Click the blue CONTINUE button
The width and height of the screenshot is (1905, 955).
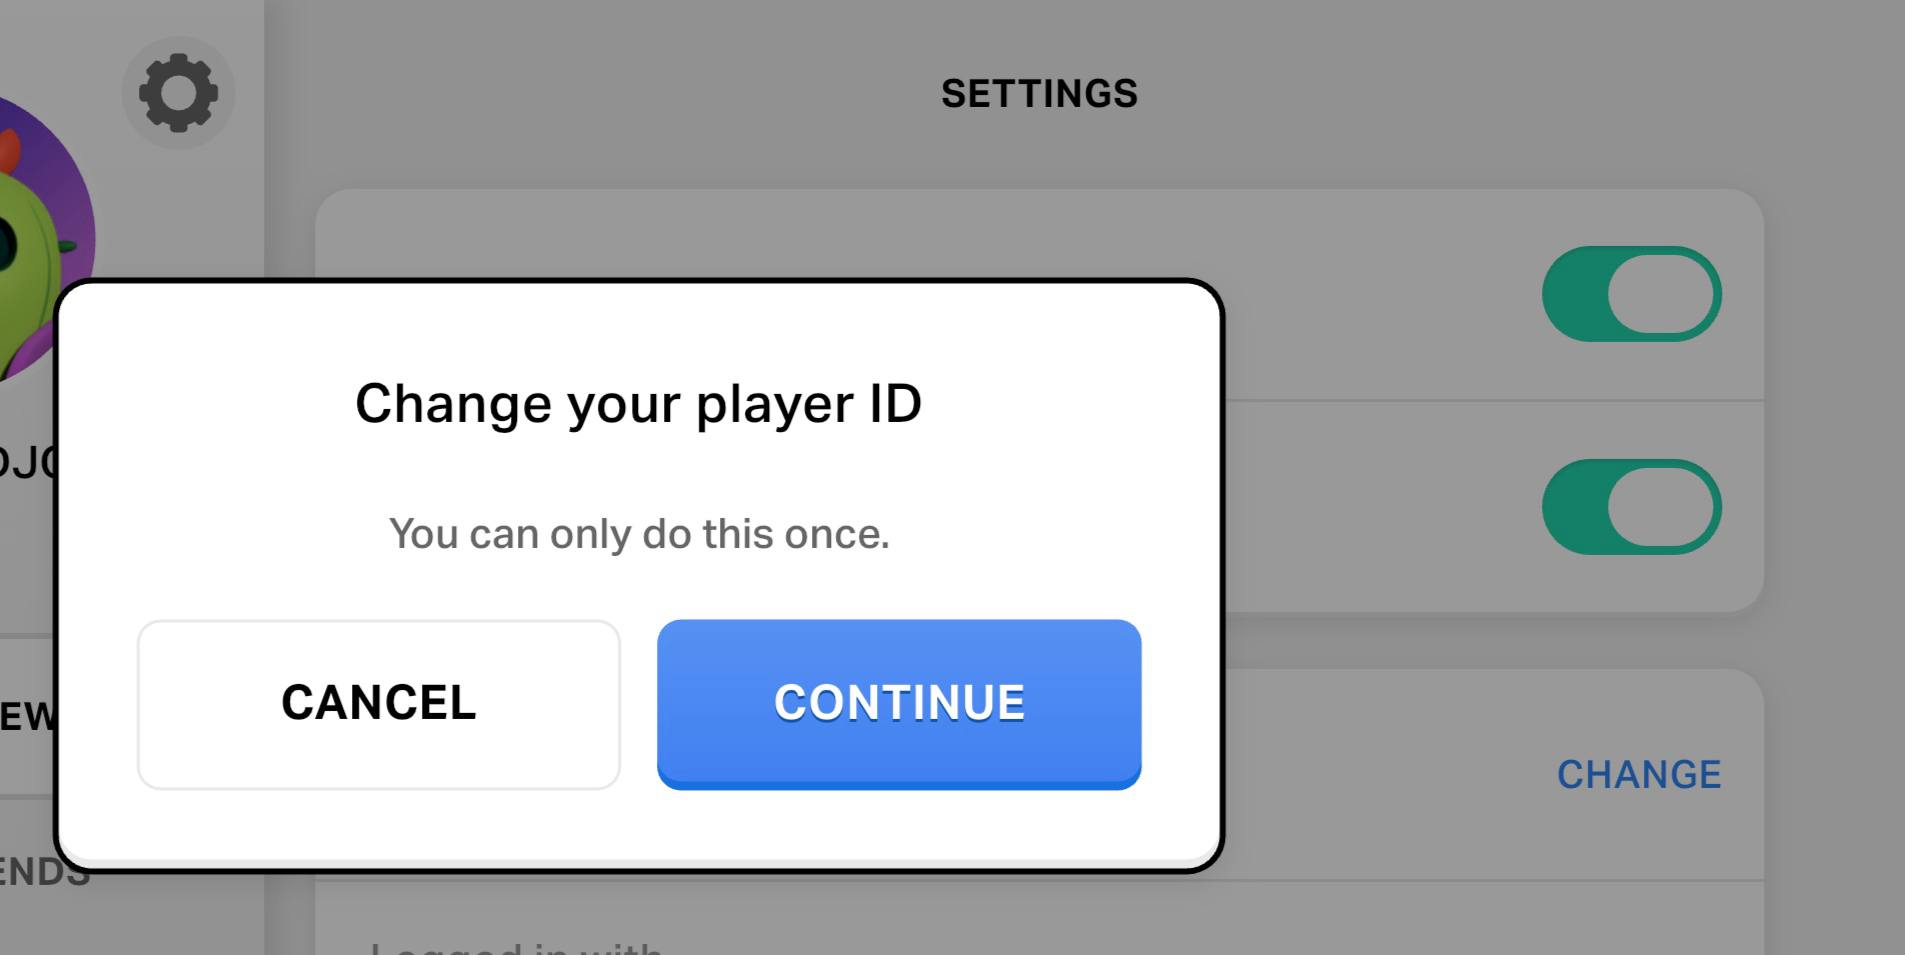tap(899, 704)
